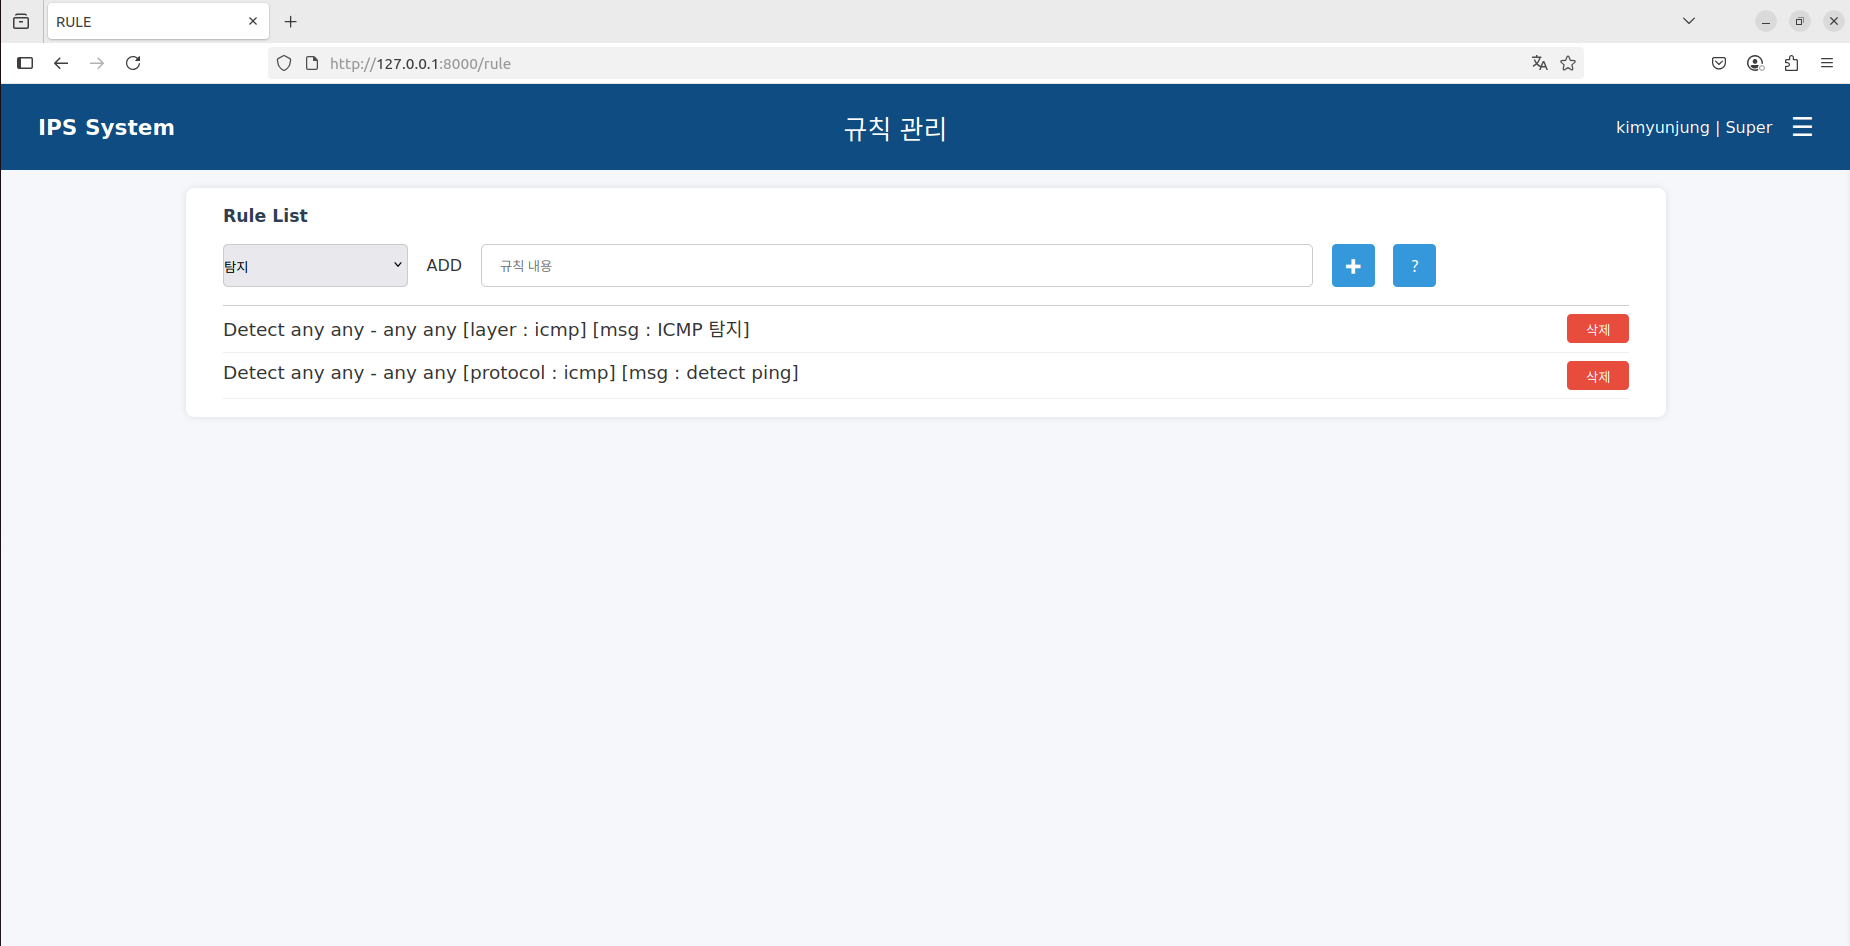Click the ADD label
This screenshot has height=946, width=1850.
(444, 265)
